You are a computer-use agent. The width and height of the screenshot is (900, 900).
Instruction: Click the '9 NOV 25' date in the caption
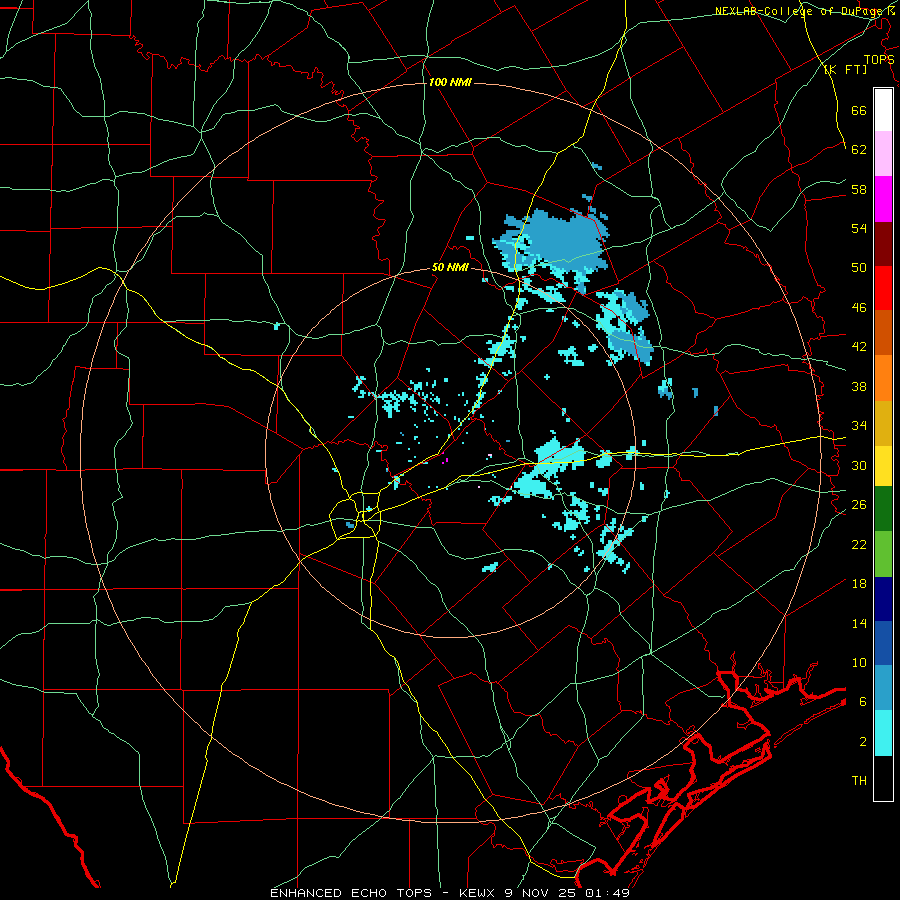click(x=542, y=893)
